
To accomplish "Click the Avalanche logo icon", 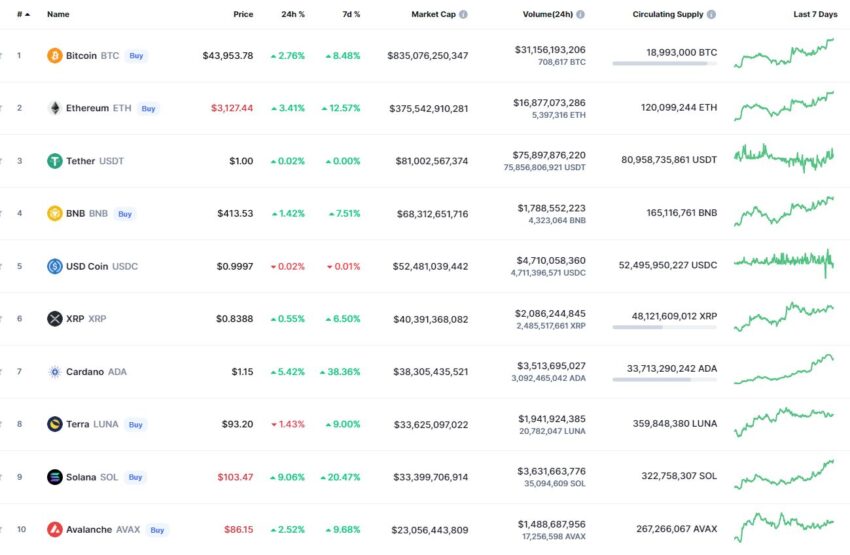I will pos(55,529).
